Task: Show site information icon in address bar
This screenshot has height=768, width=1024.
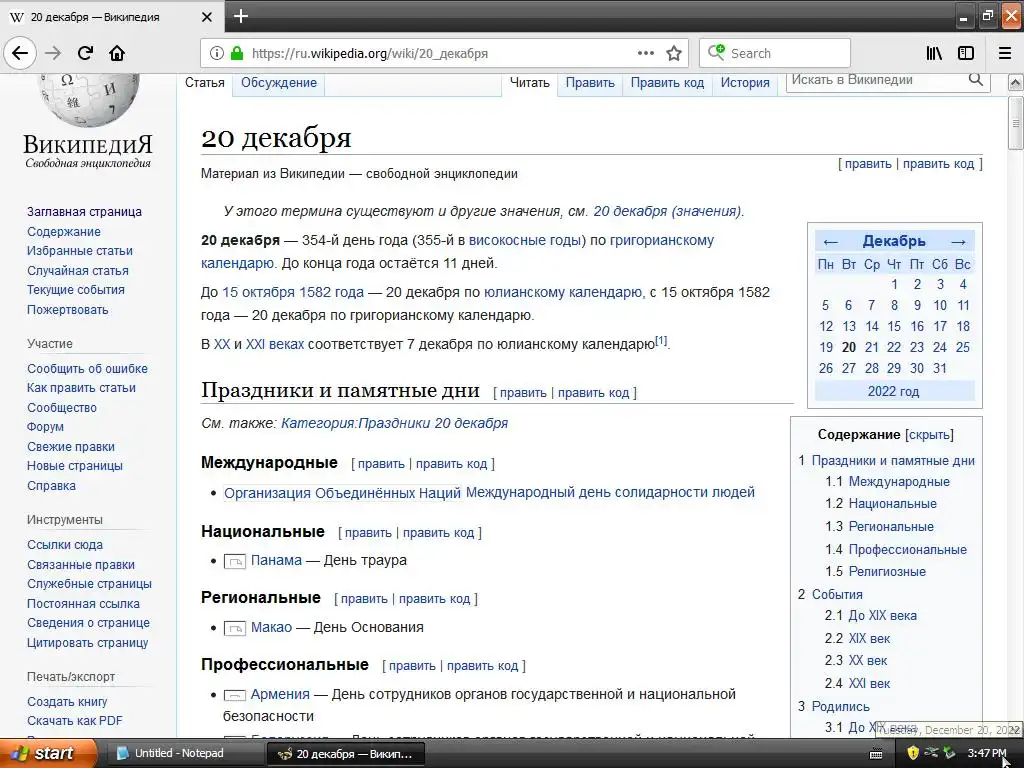Action: [217, 53]
